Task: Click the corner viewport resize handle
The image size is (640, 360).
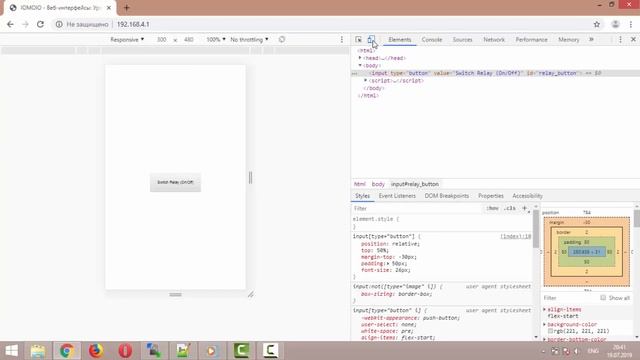Action: (x=251, y=294)
